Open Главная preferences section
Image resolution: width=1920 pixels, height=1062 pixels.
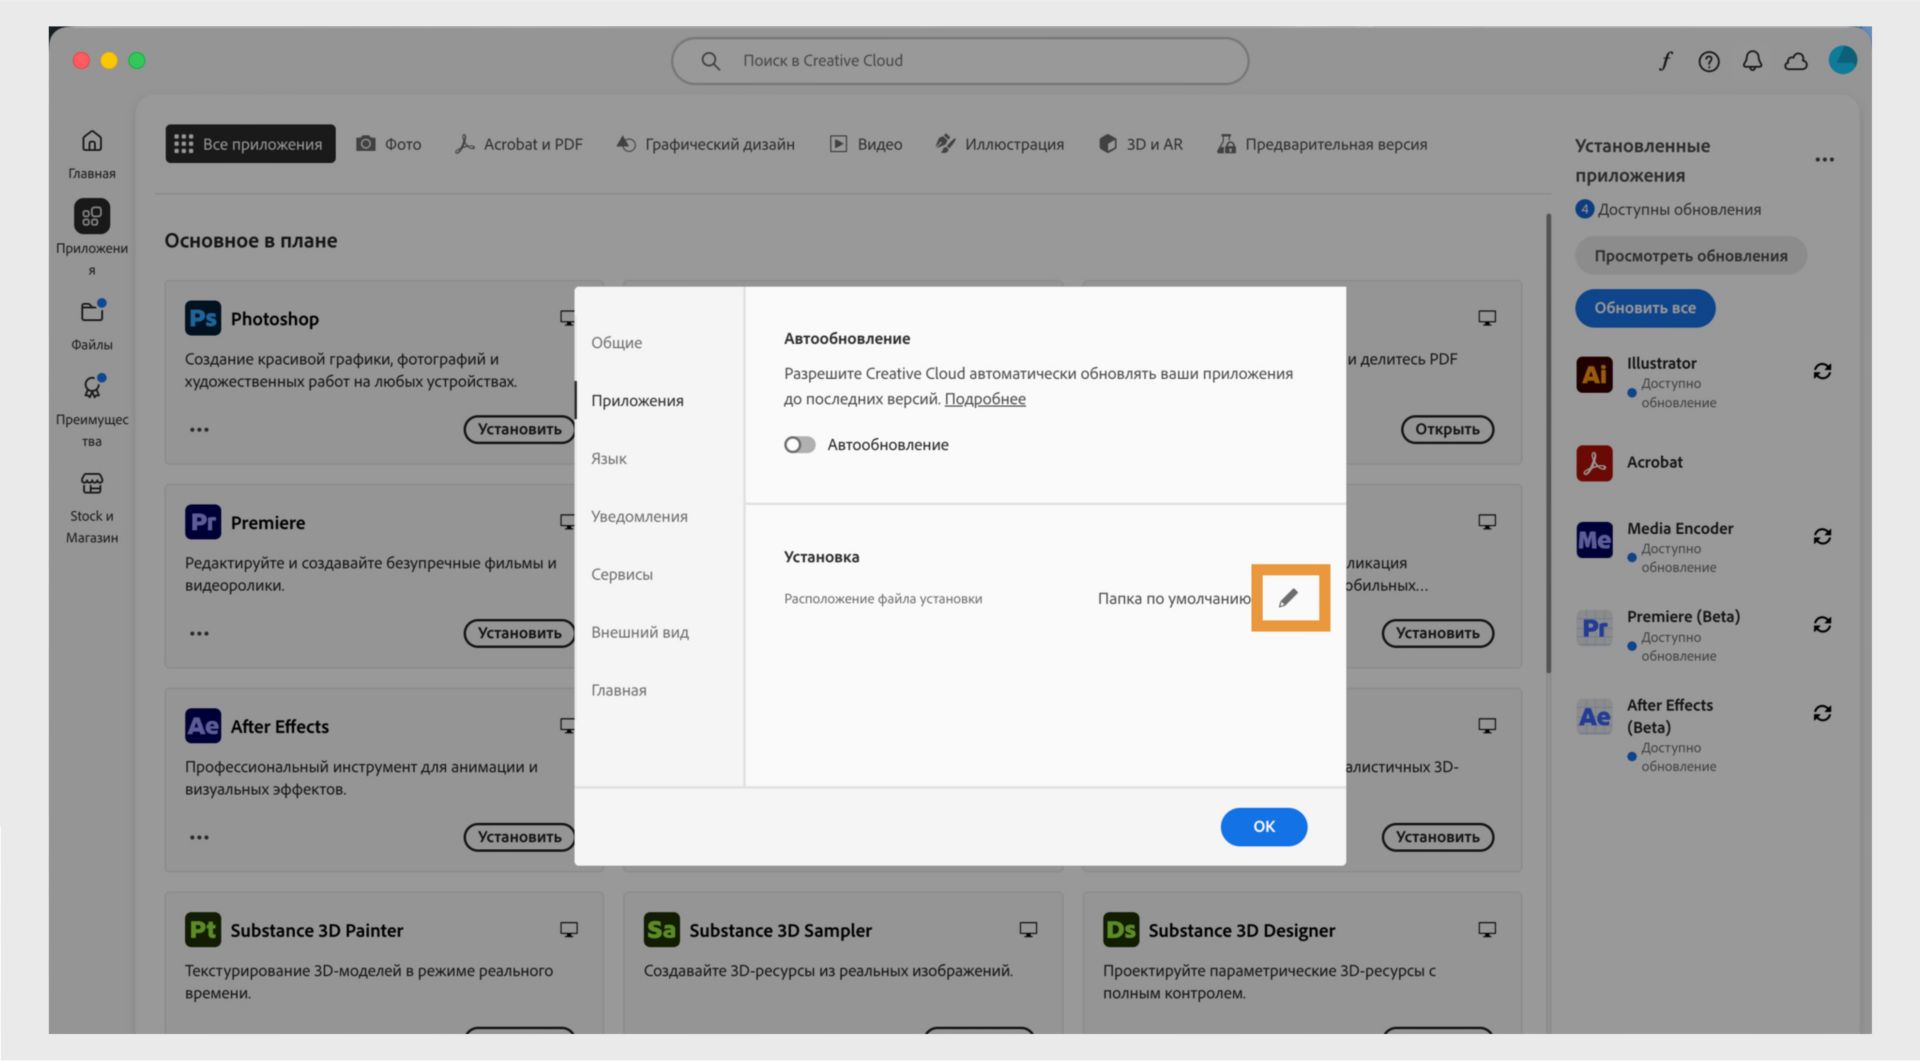618,690
